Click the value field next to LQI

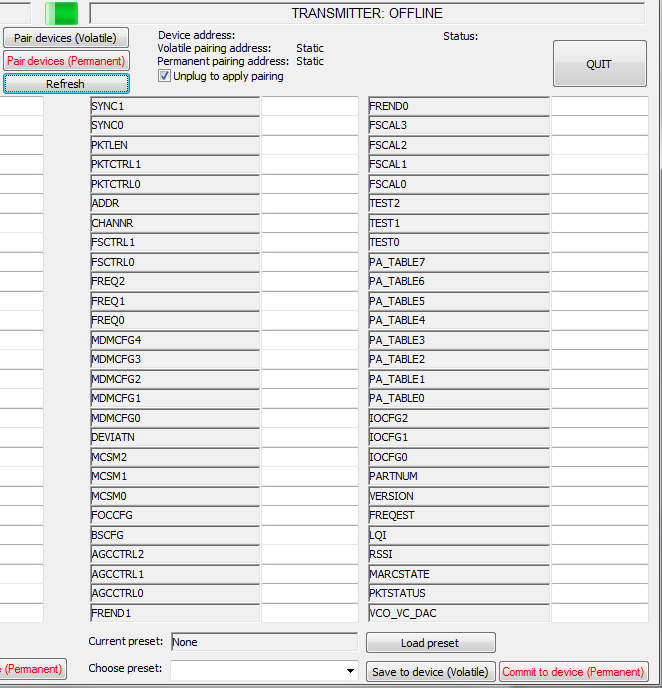click(x=600, y=535)
